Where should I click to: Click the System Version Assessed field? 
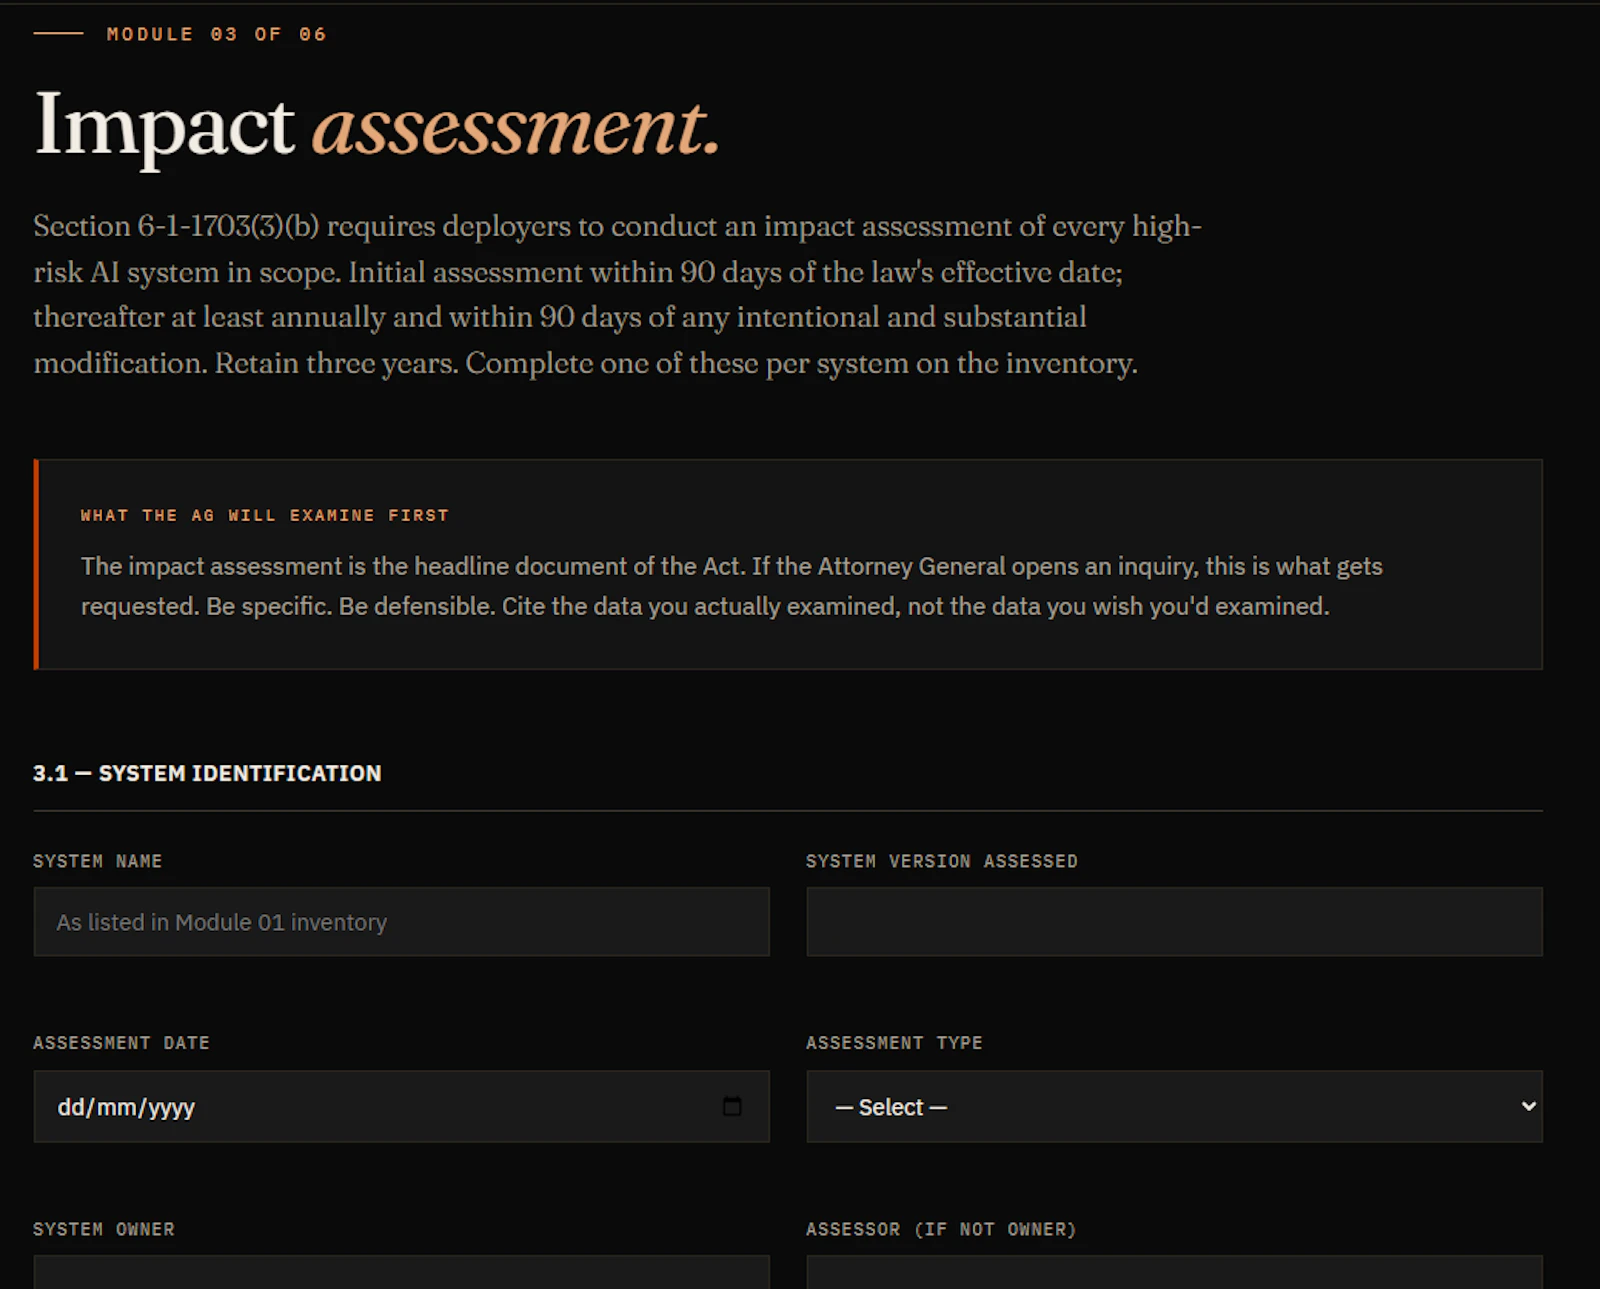[x=1174, y=922]
